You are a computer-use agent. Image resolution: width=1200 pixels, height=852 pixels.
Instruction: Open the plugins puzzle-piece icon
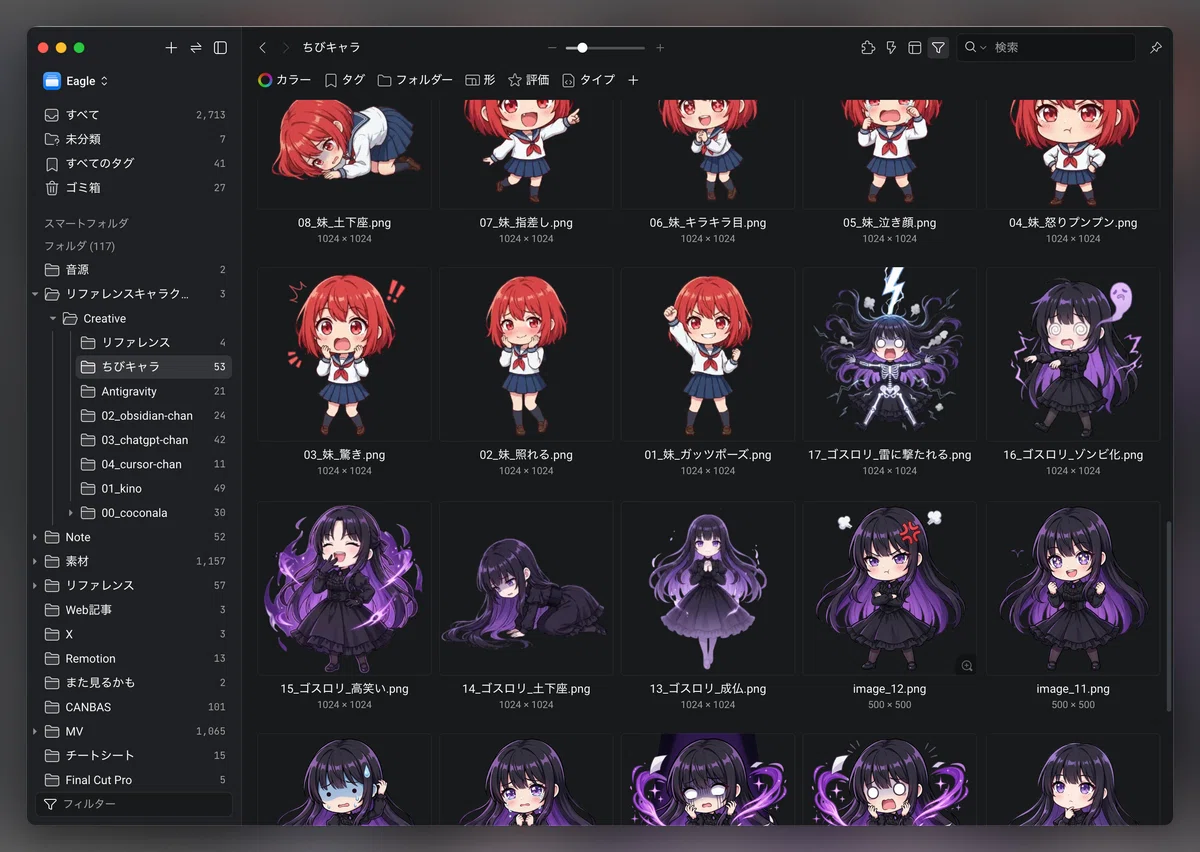coord(867,48)
